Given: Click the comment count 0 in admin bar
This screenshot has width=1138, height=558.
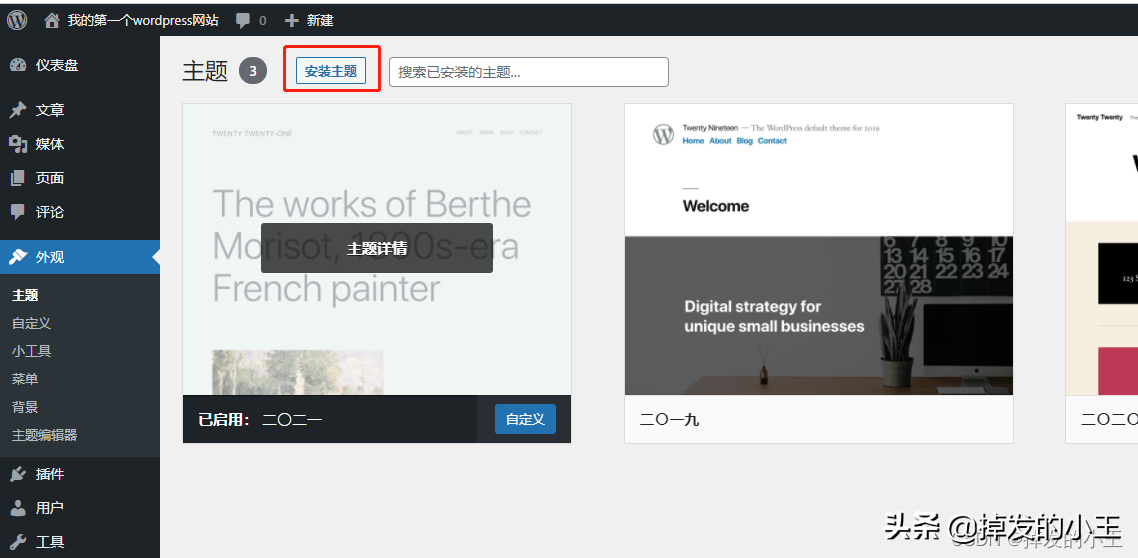Looking at the screenshot, I should click(263, 21).
